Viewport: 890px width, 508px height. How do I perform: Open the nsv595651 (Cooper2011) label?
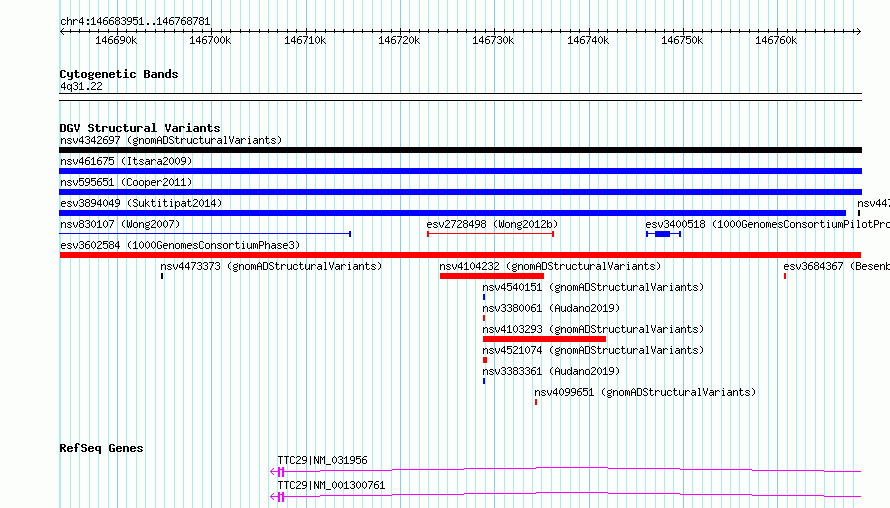126,182
